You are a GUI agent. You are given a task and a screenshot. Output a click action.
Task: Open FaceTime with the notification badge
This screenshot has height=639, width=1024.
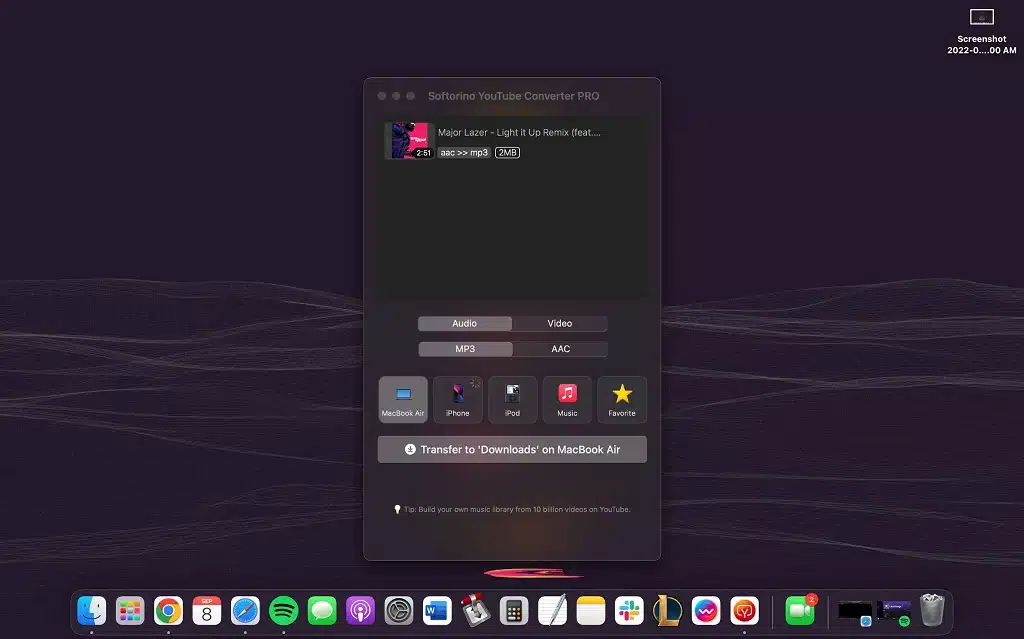tap(800, 610)
